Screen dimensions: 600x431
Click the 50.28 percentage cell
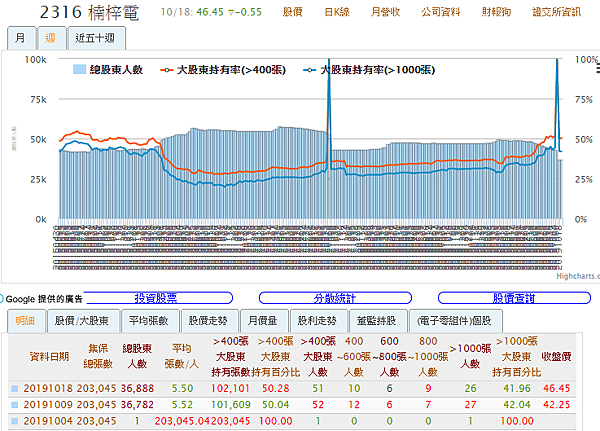coord(276,389)
